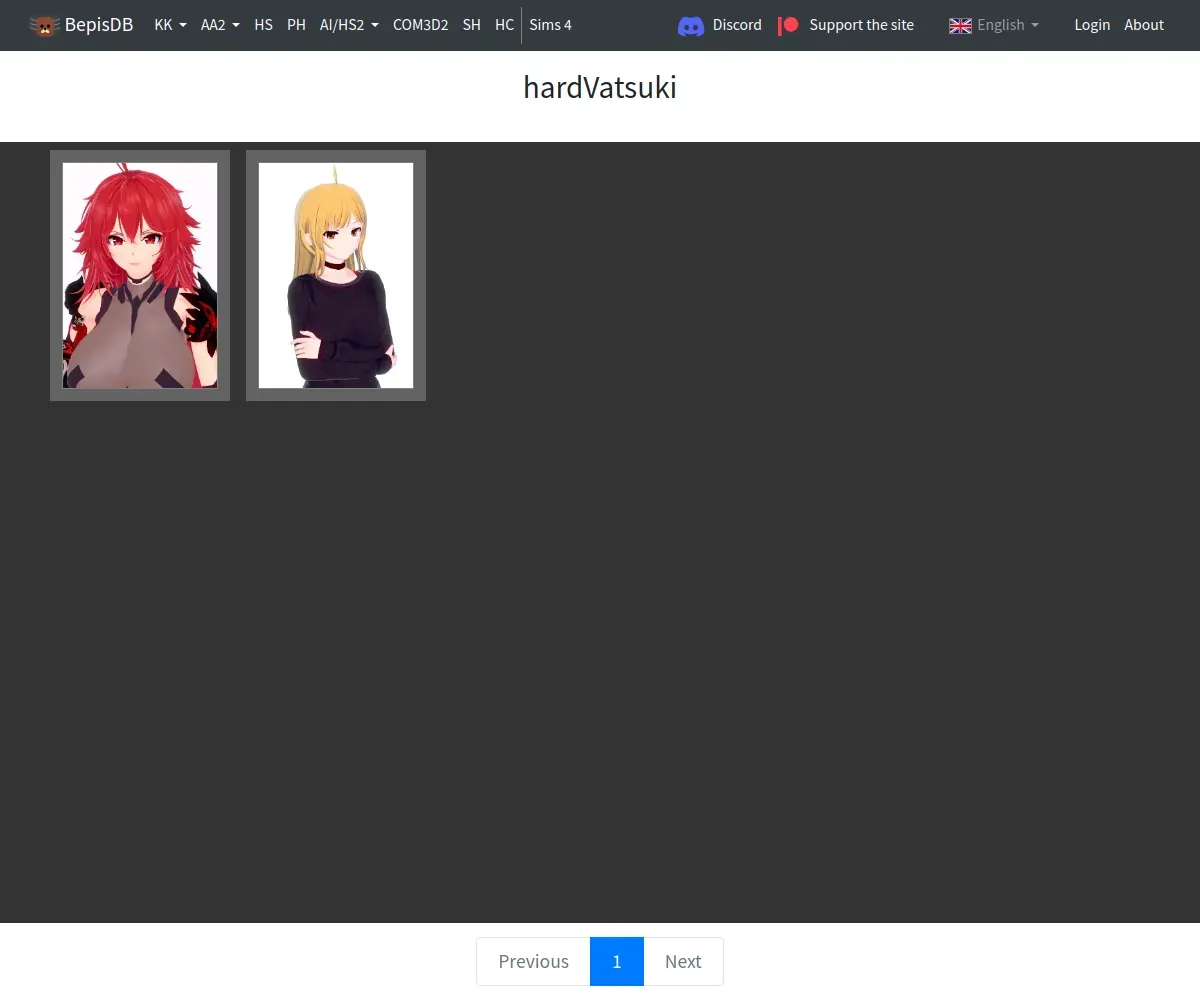Click the UK flag language icon
The image size is (1200, 1000).
click(960, 25)
